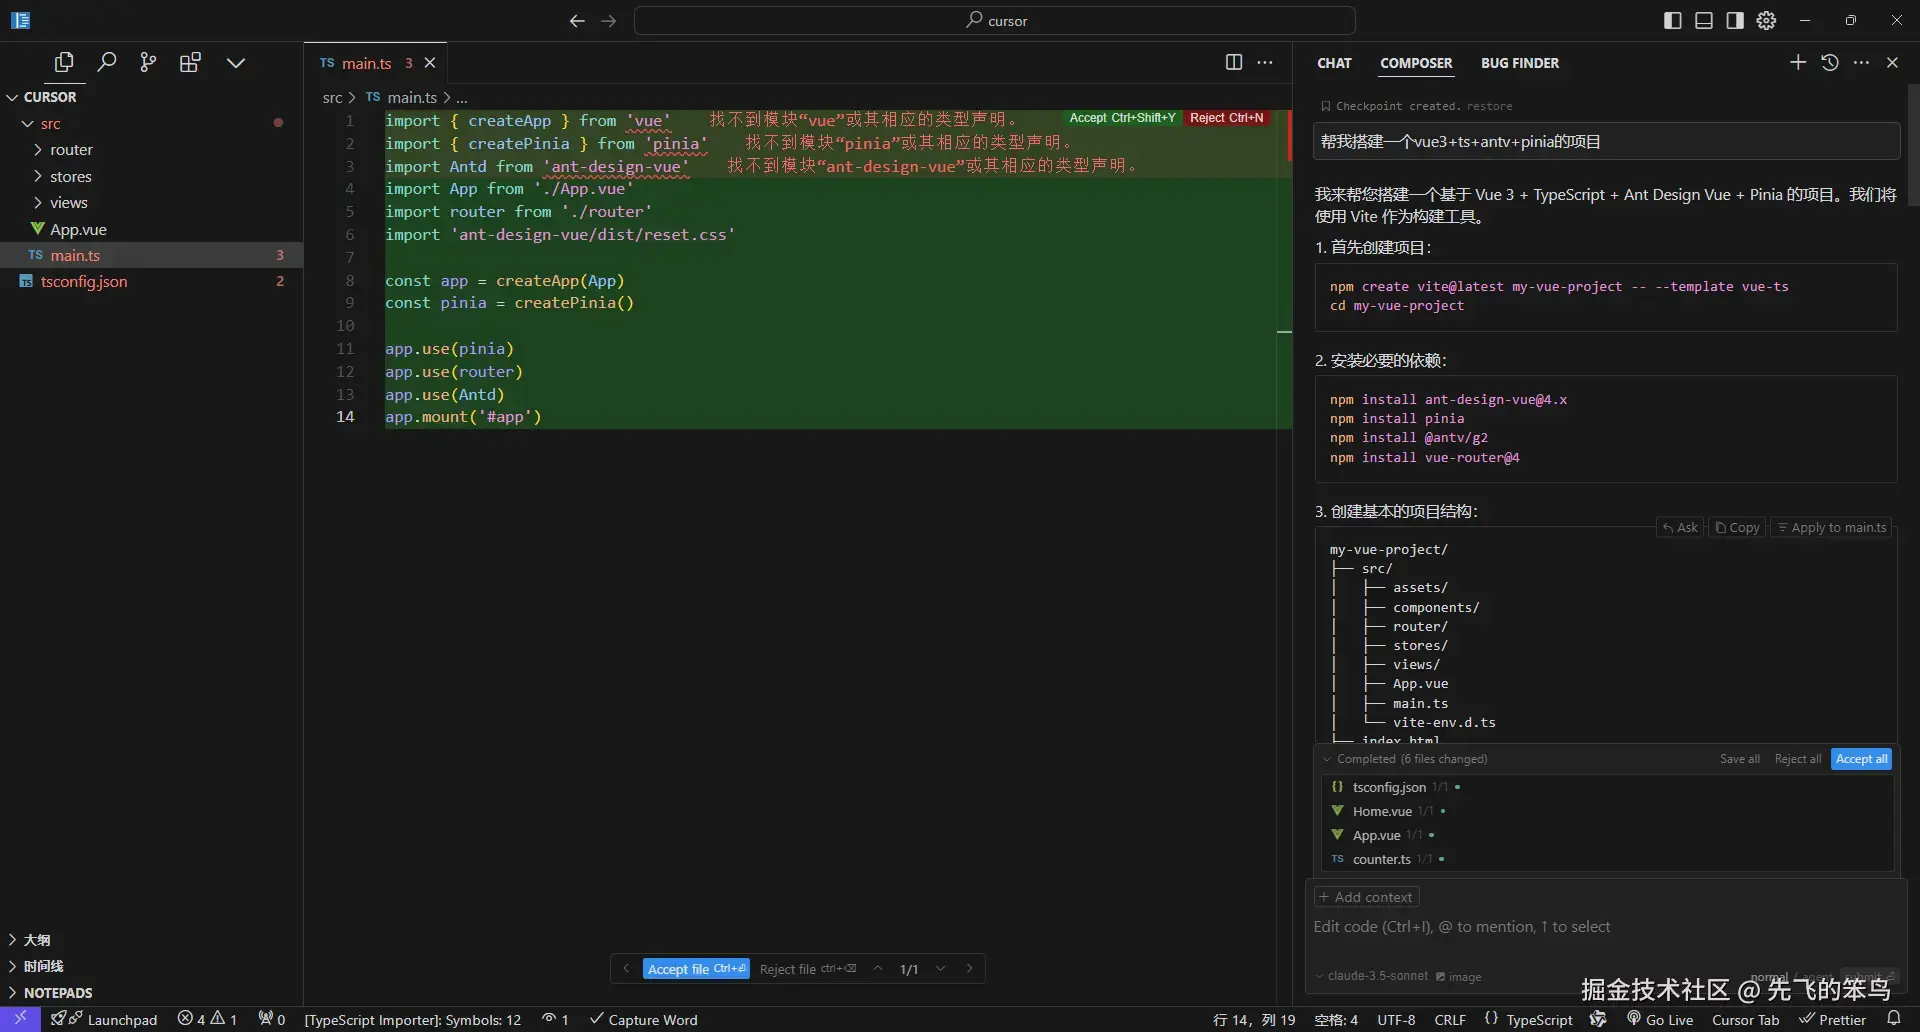This screenshot has width=1920, height=1032.
Task: Expand the NOTEPADS section
Action: [x=57, y=993]
